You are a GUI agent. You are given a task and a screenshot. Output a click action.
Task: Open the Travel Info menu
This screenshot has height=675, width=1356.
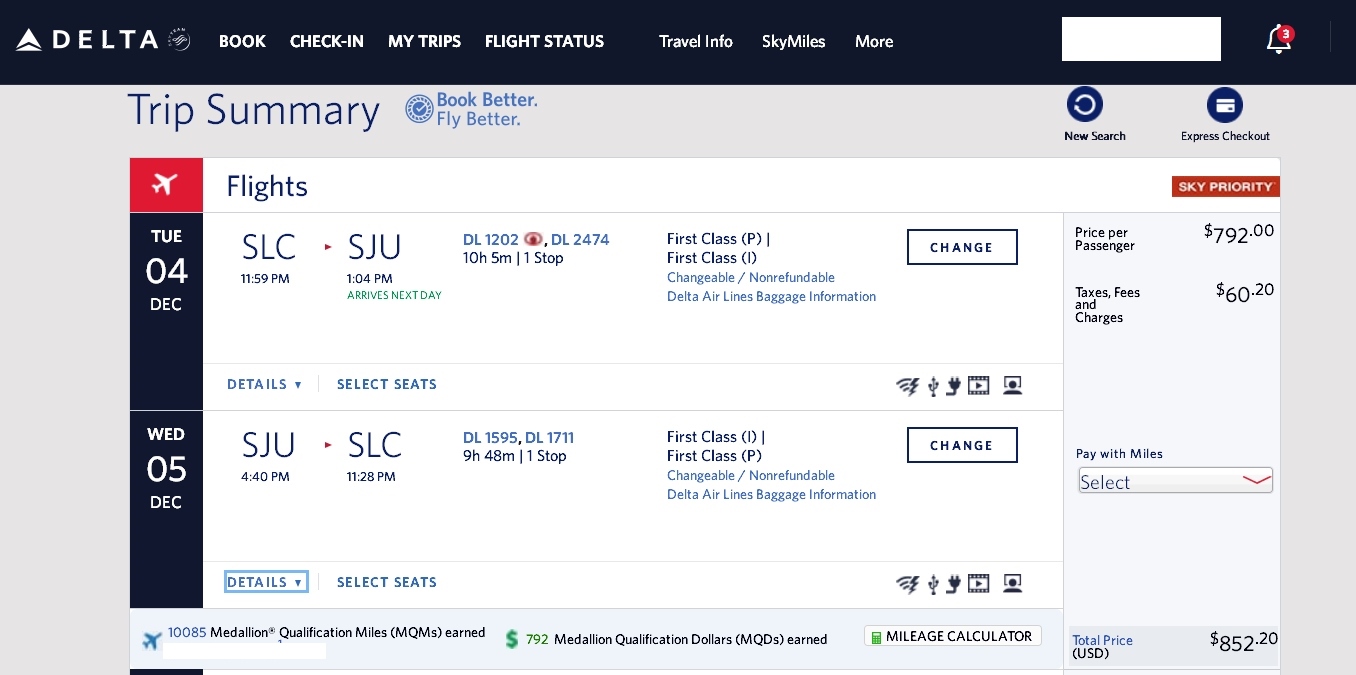696,41
